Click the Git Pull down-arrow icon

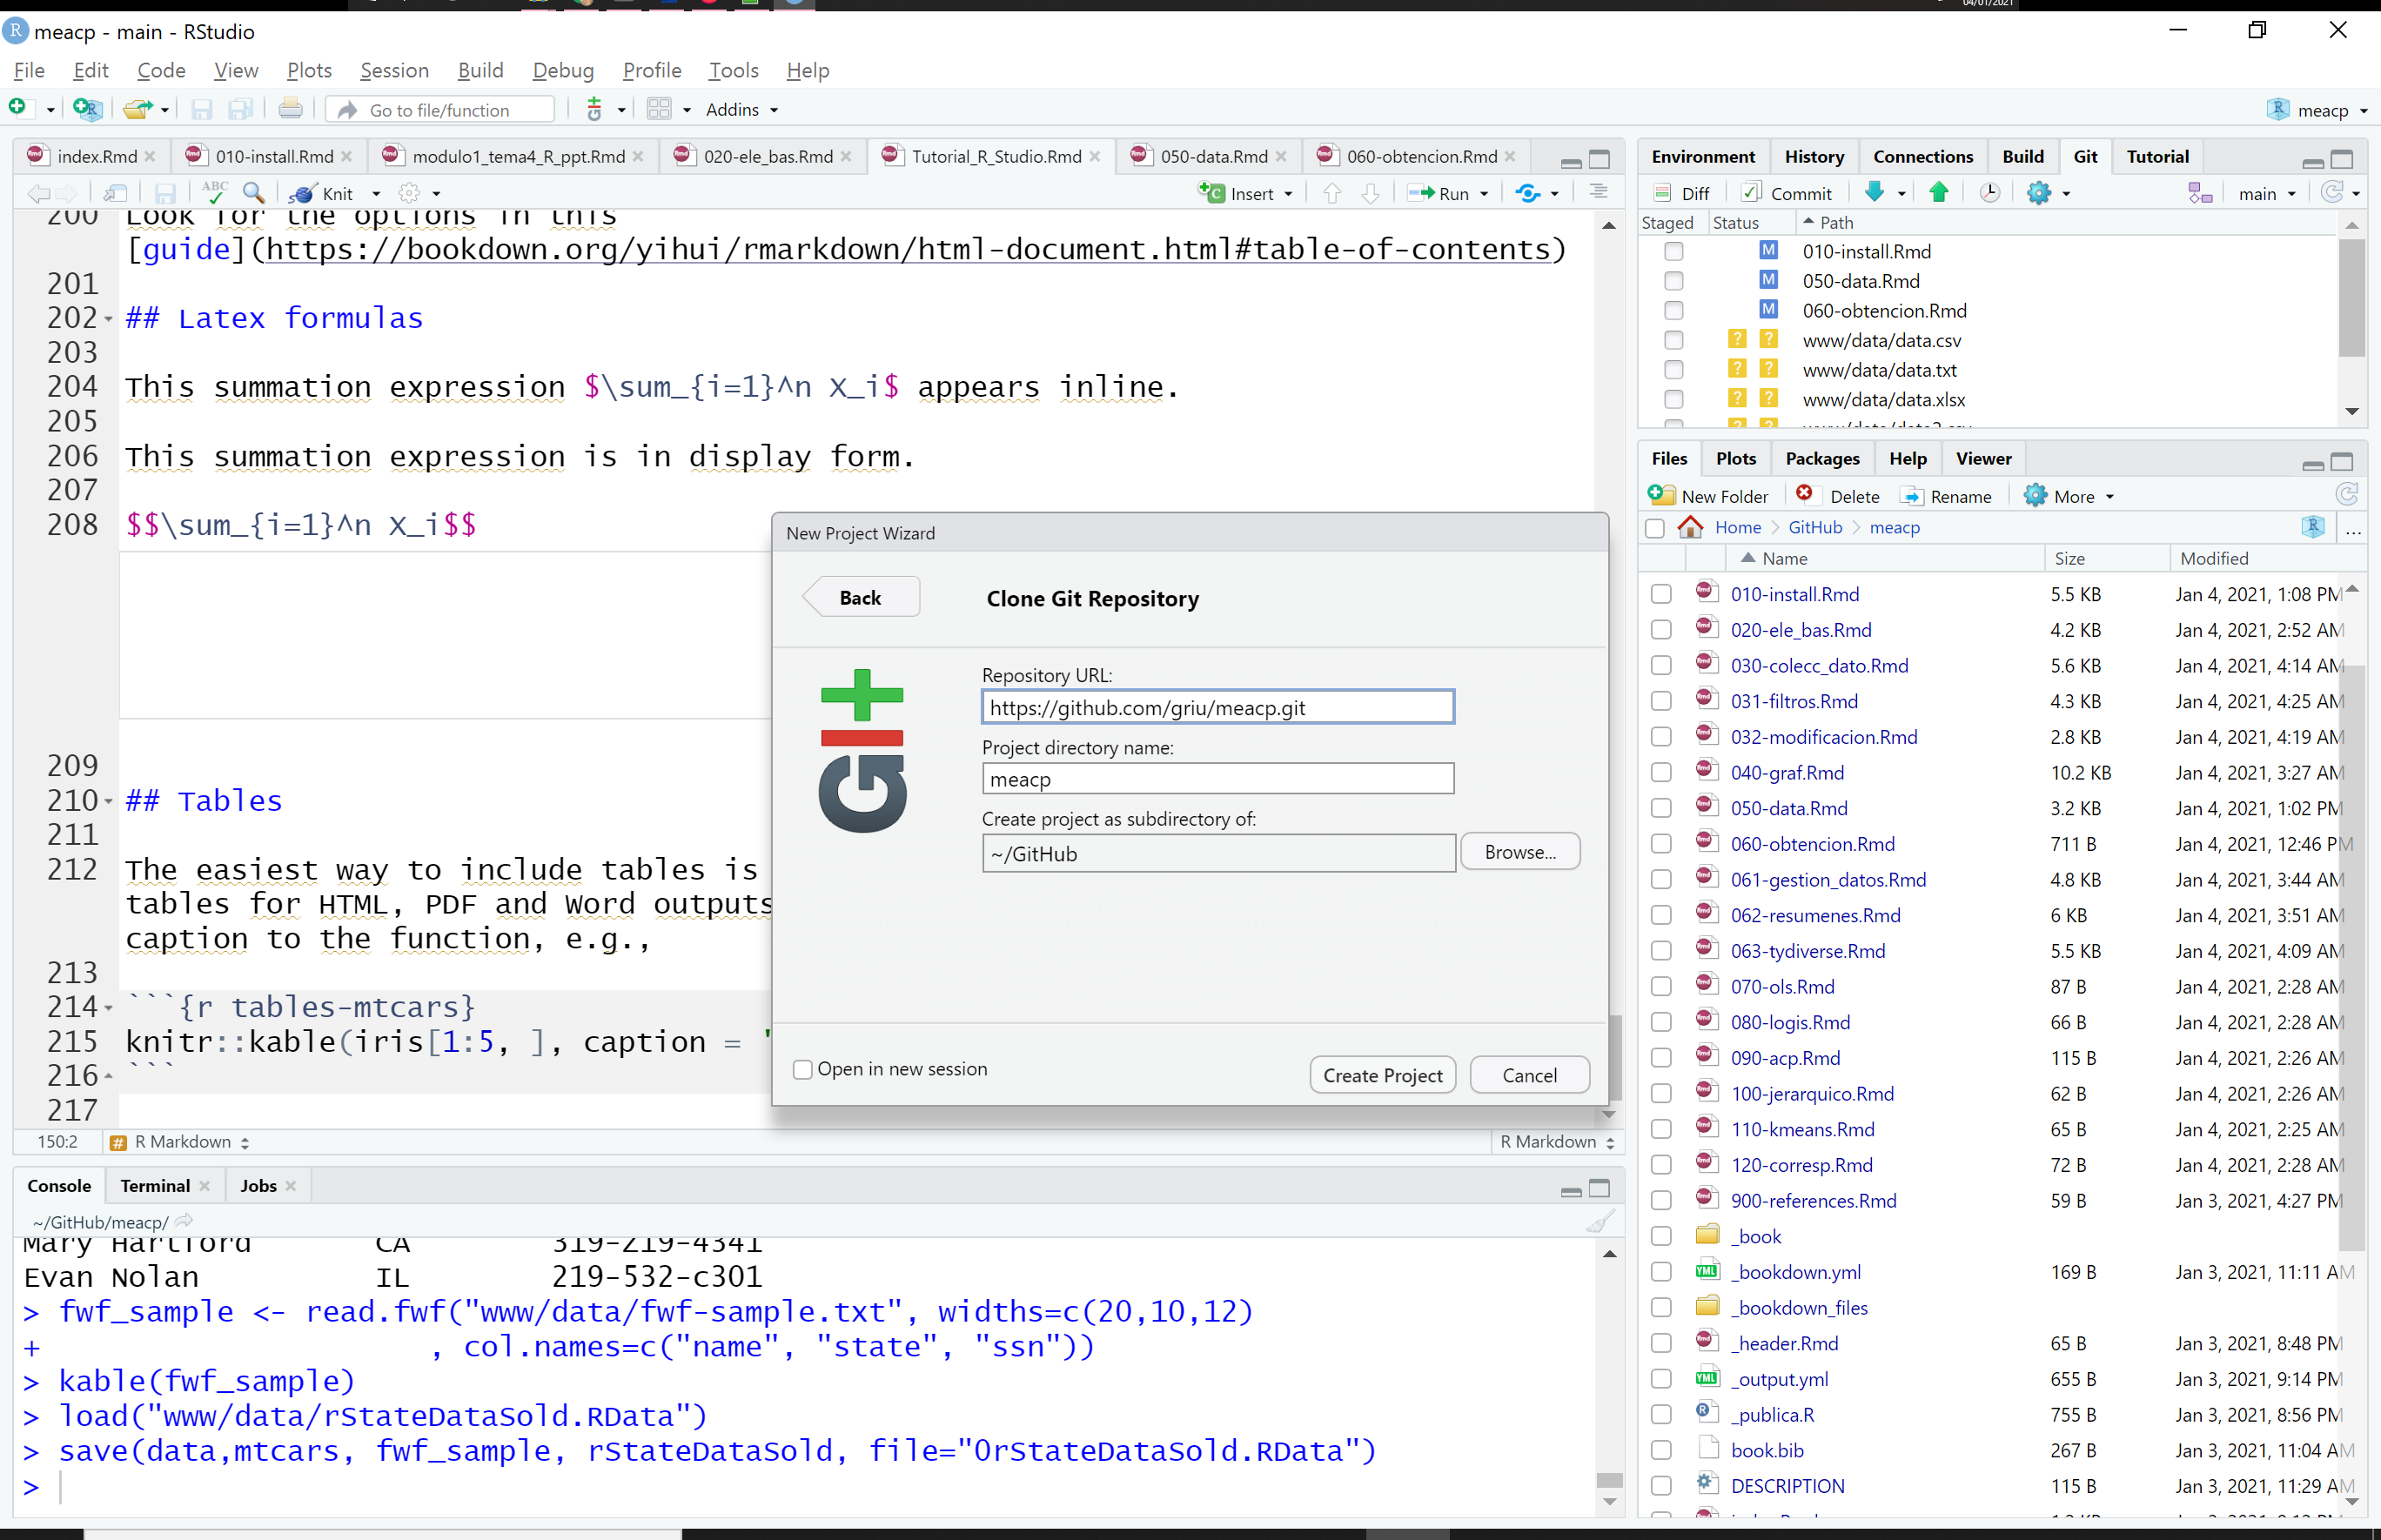[x=1875, y=192]
